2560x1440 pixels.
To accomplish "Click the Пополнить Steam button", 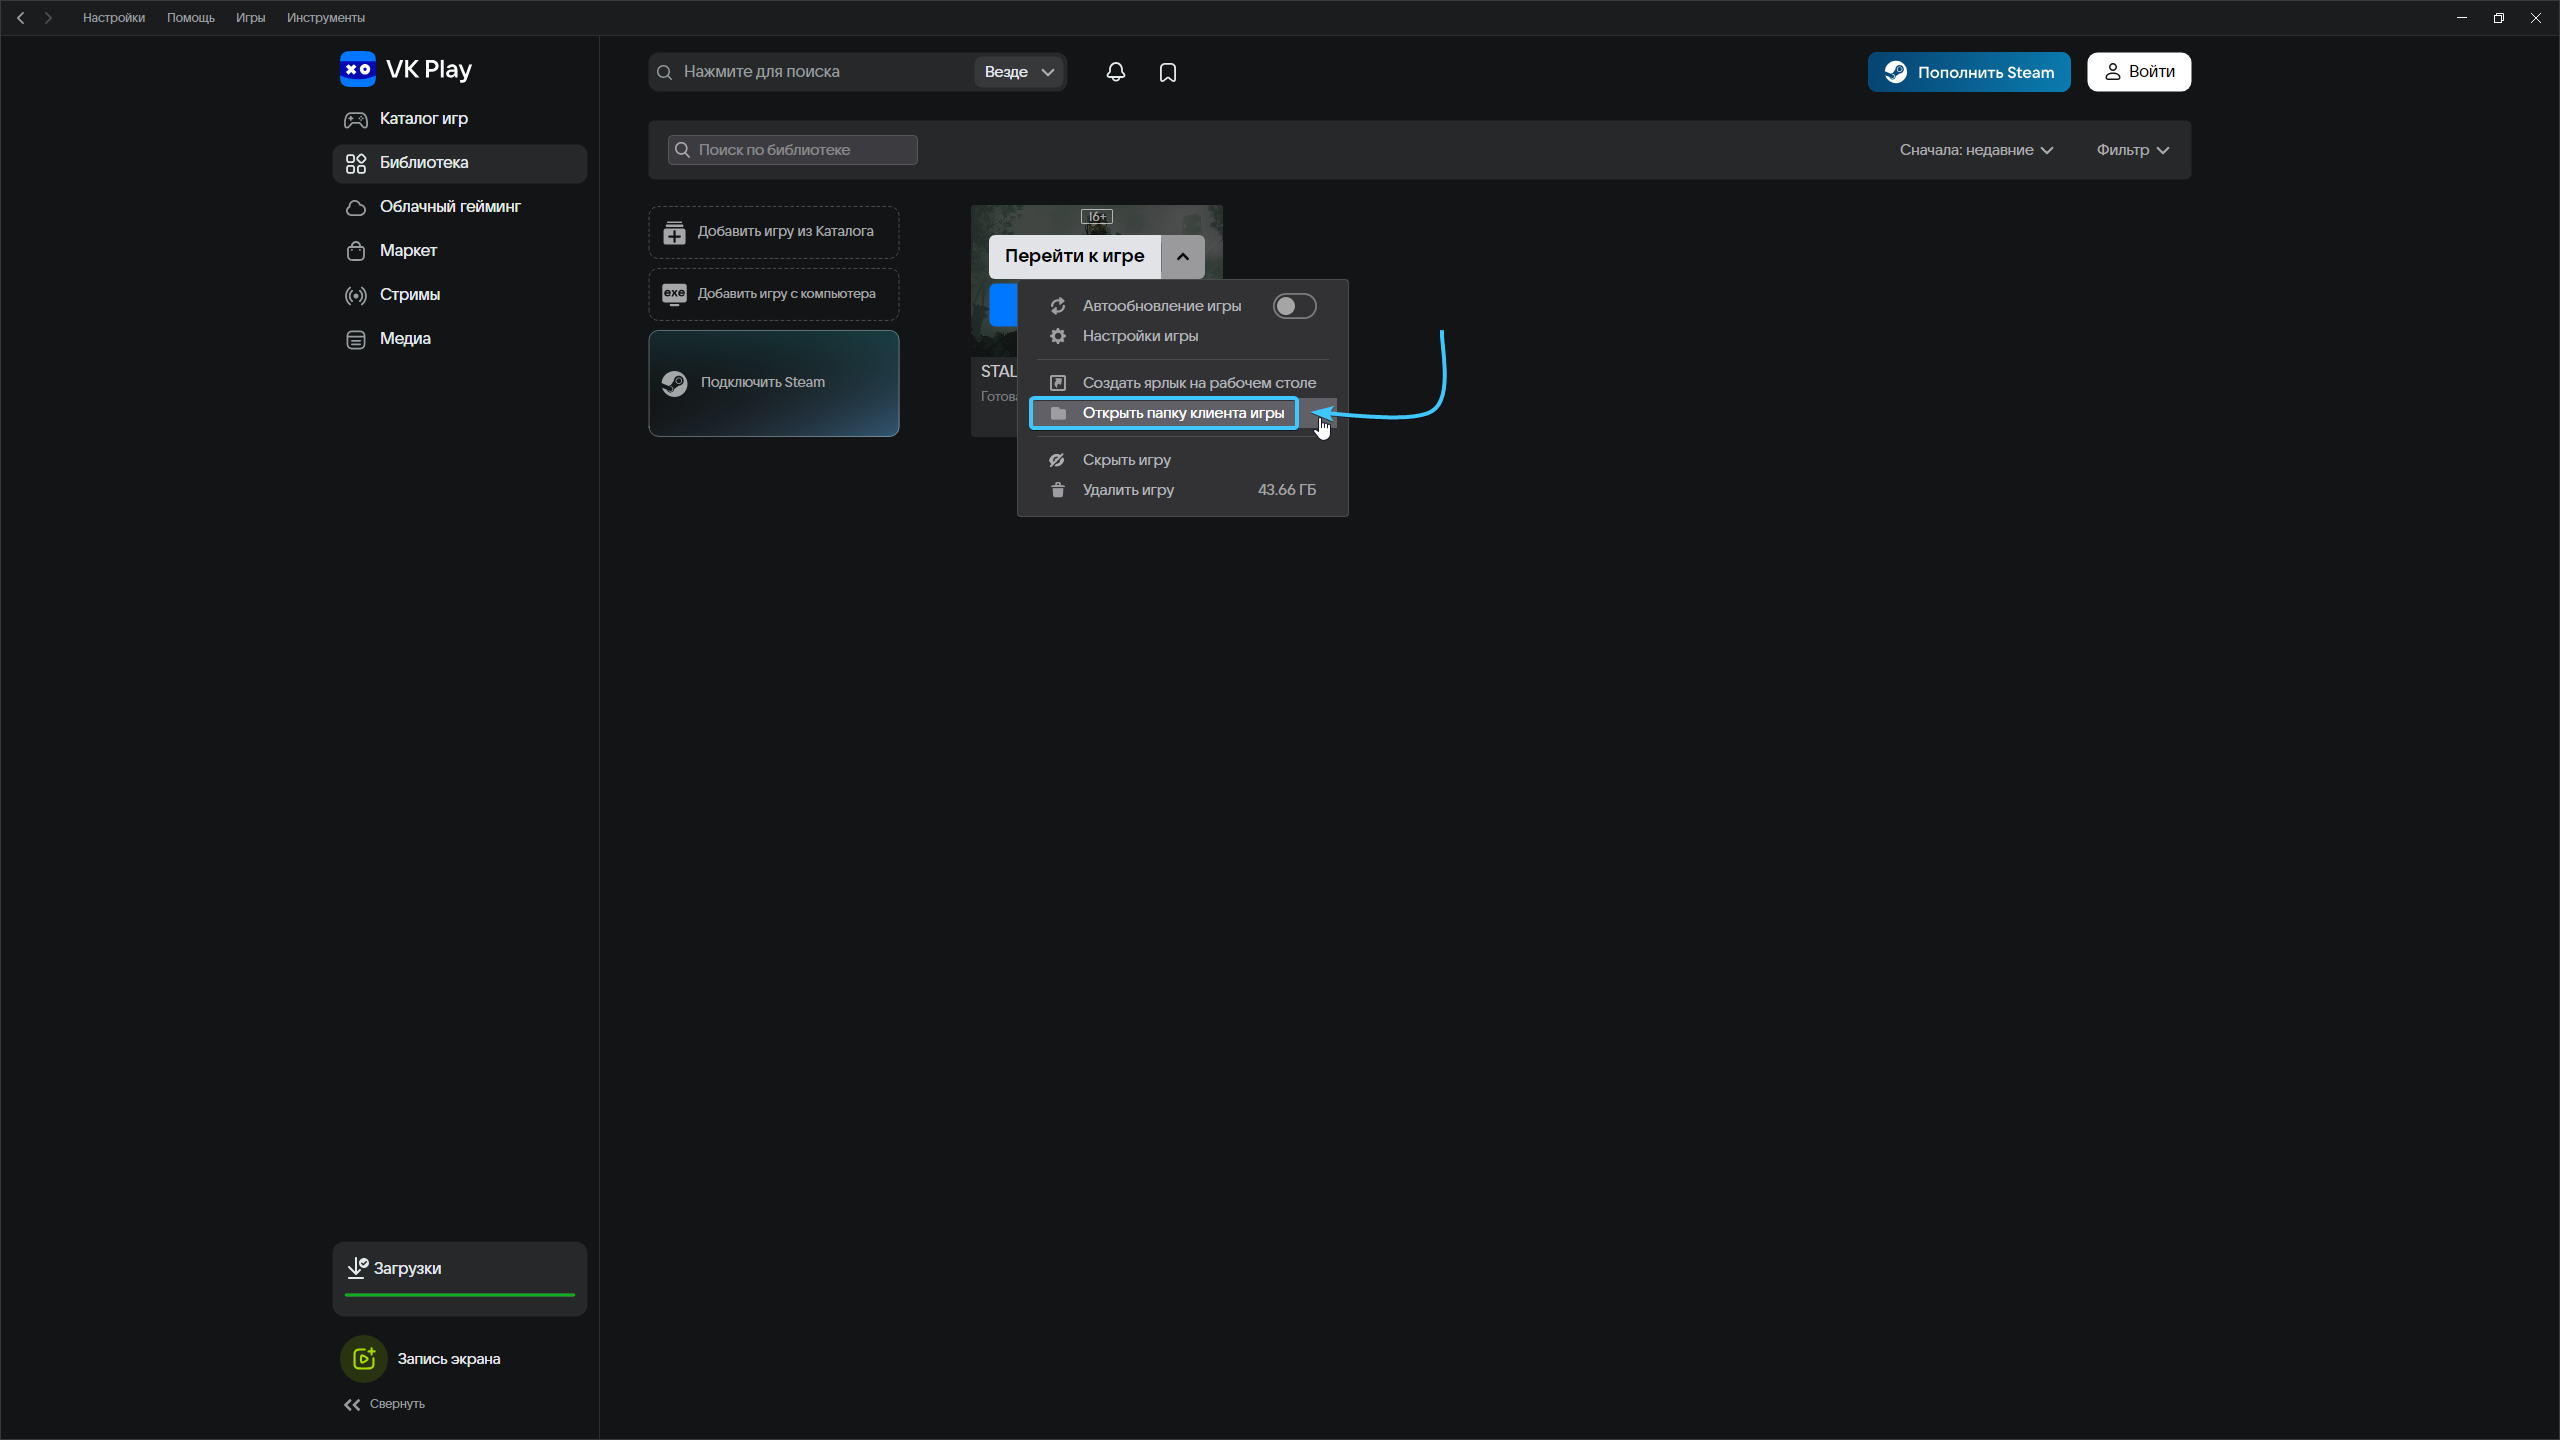I will [1969, 72].
